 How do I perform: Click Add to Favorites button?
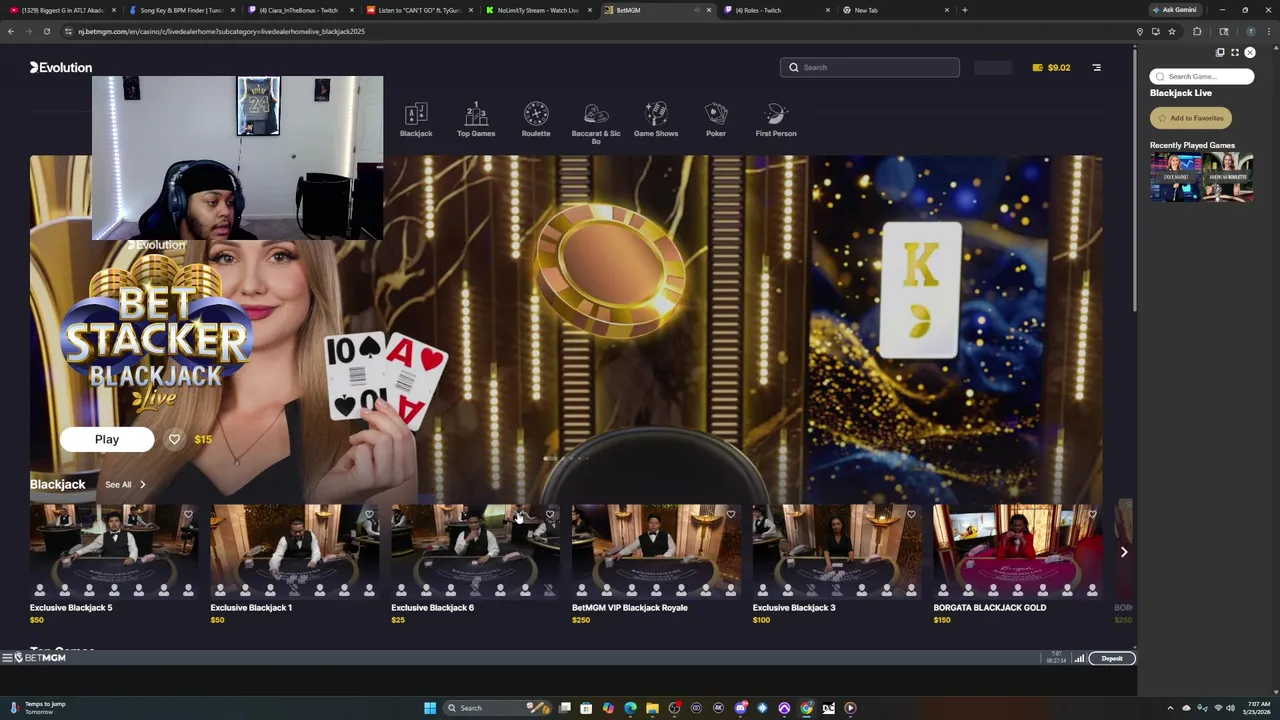[1190, 118]
